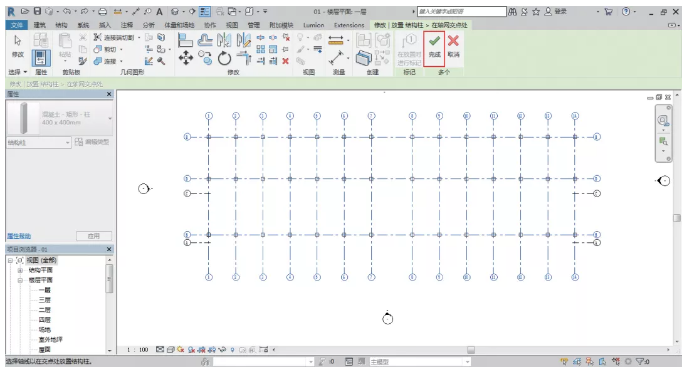Open the Main Model (主模型) design options dropdown

click(x=420, y=362)
